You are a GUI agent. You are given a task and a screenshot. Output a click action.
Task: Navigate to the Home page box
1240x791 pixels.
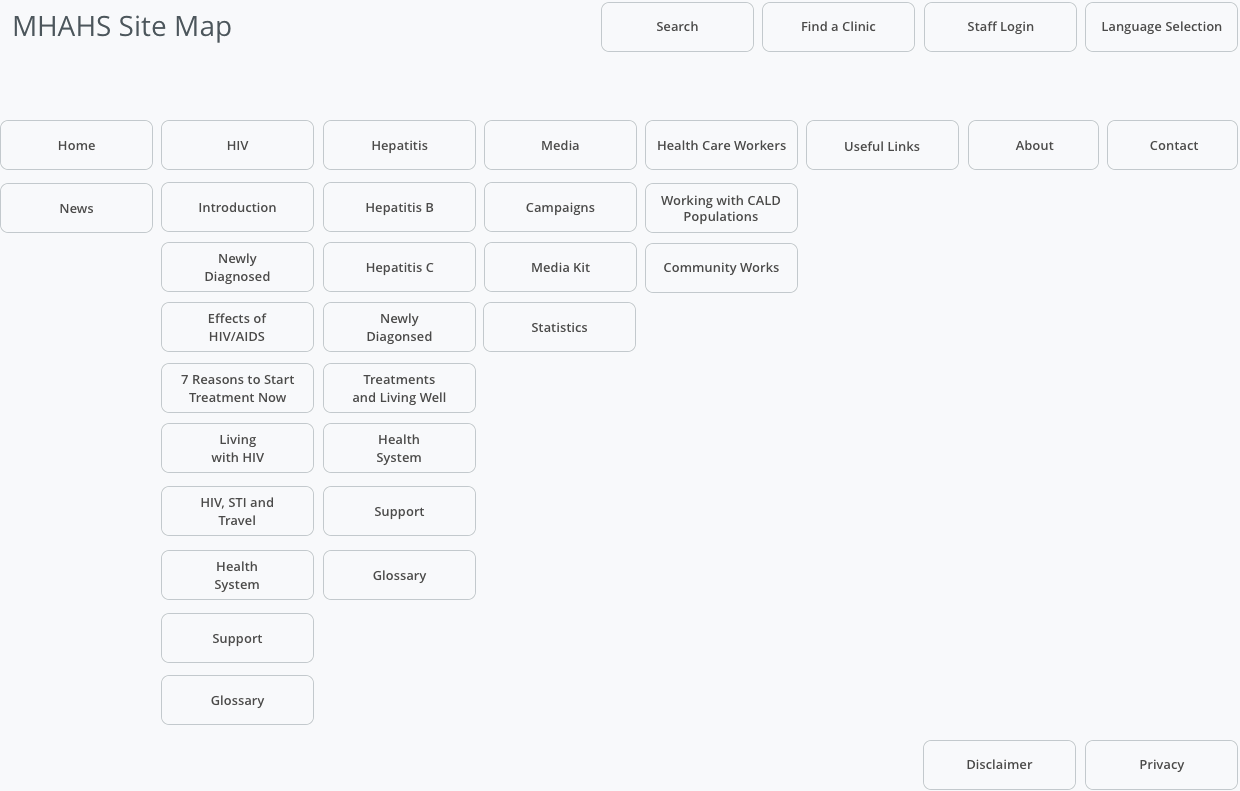tap(76, 146)
